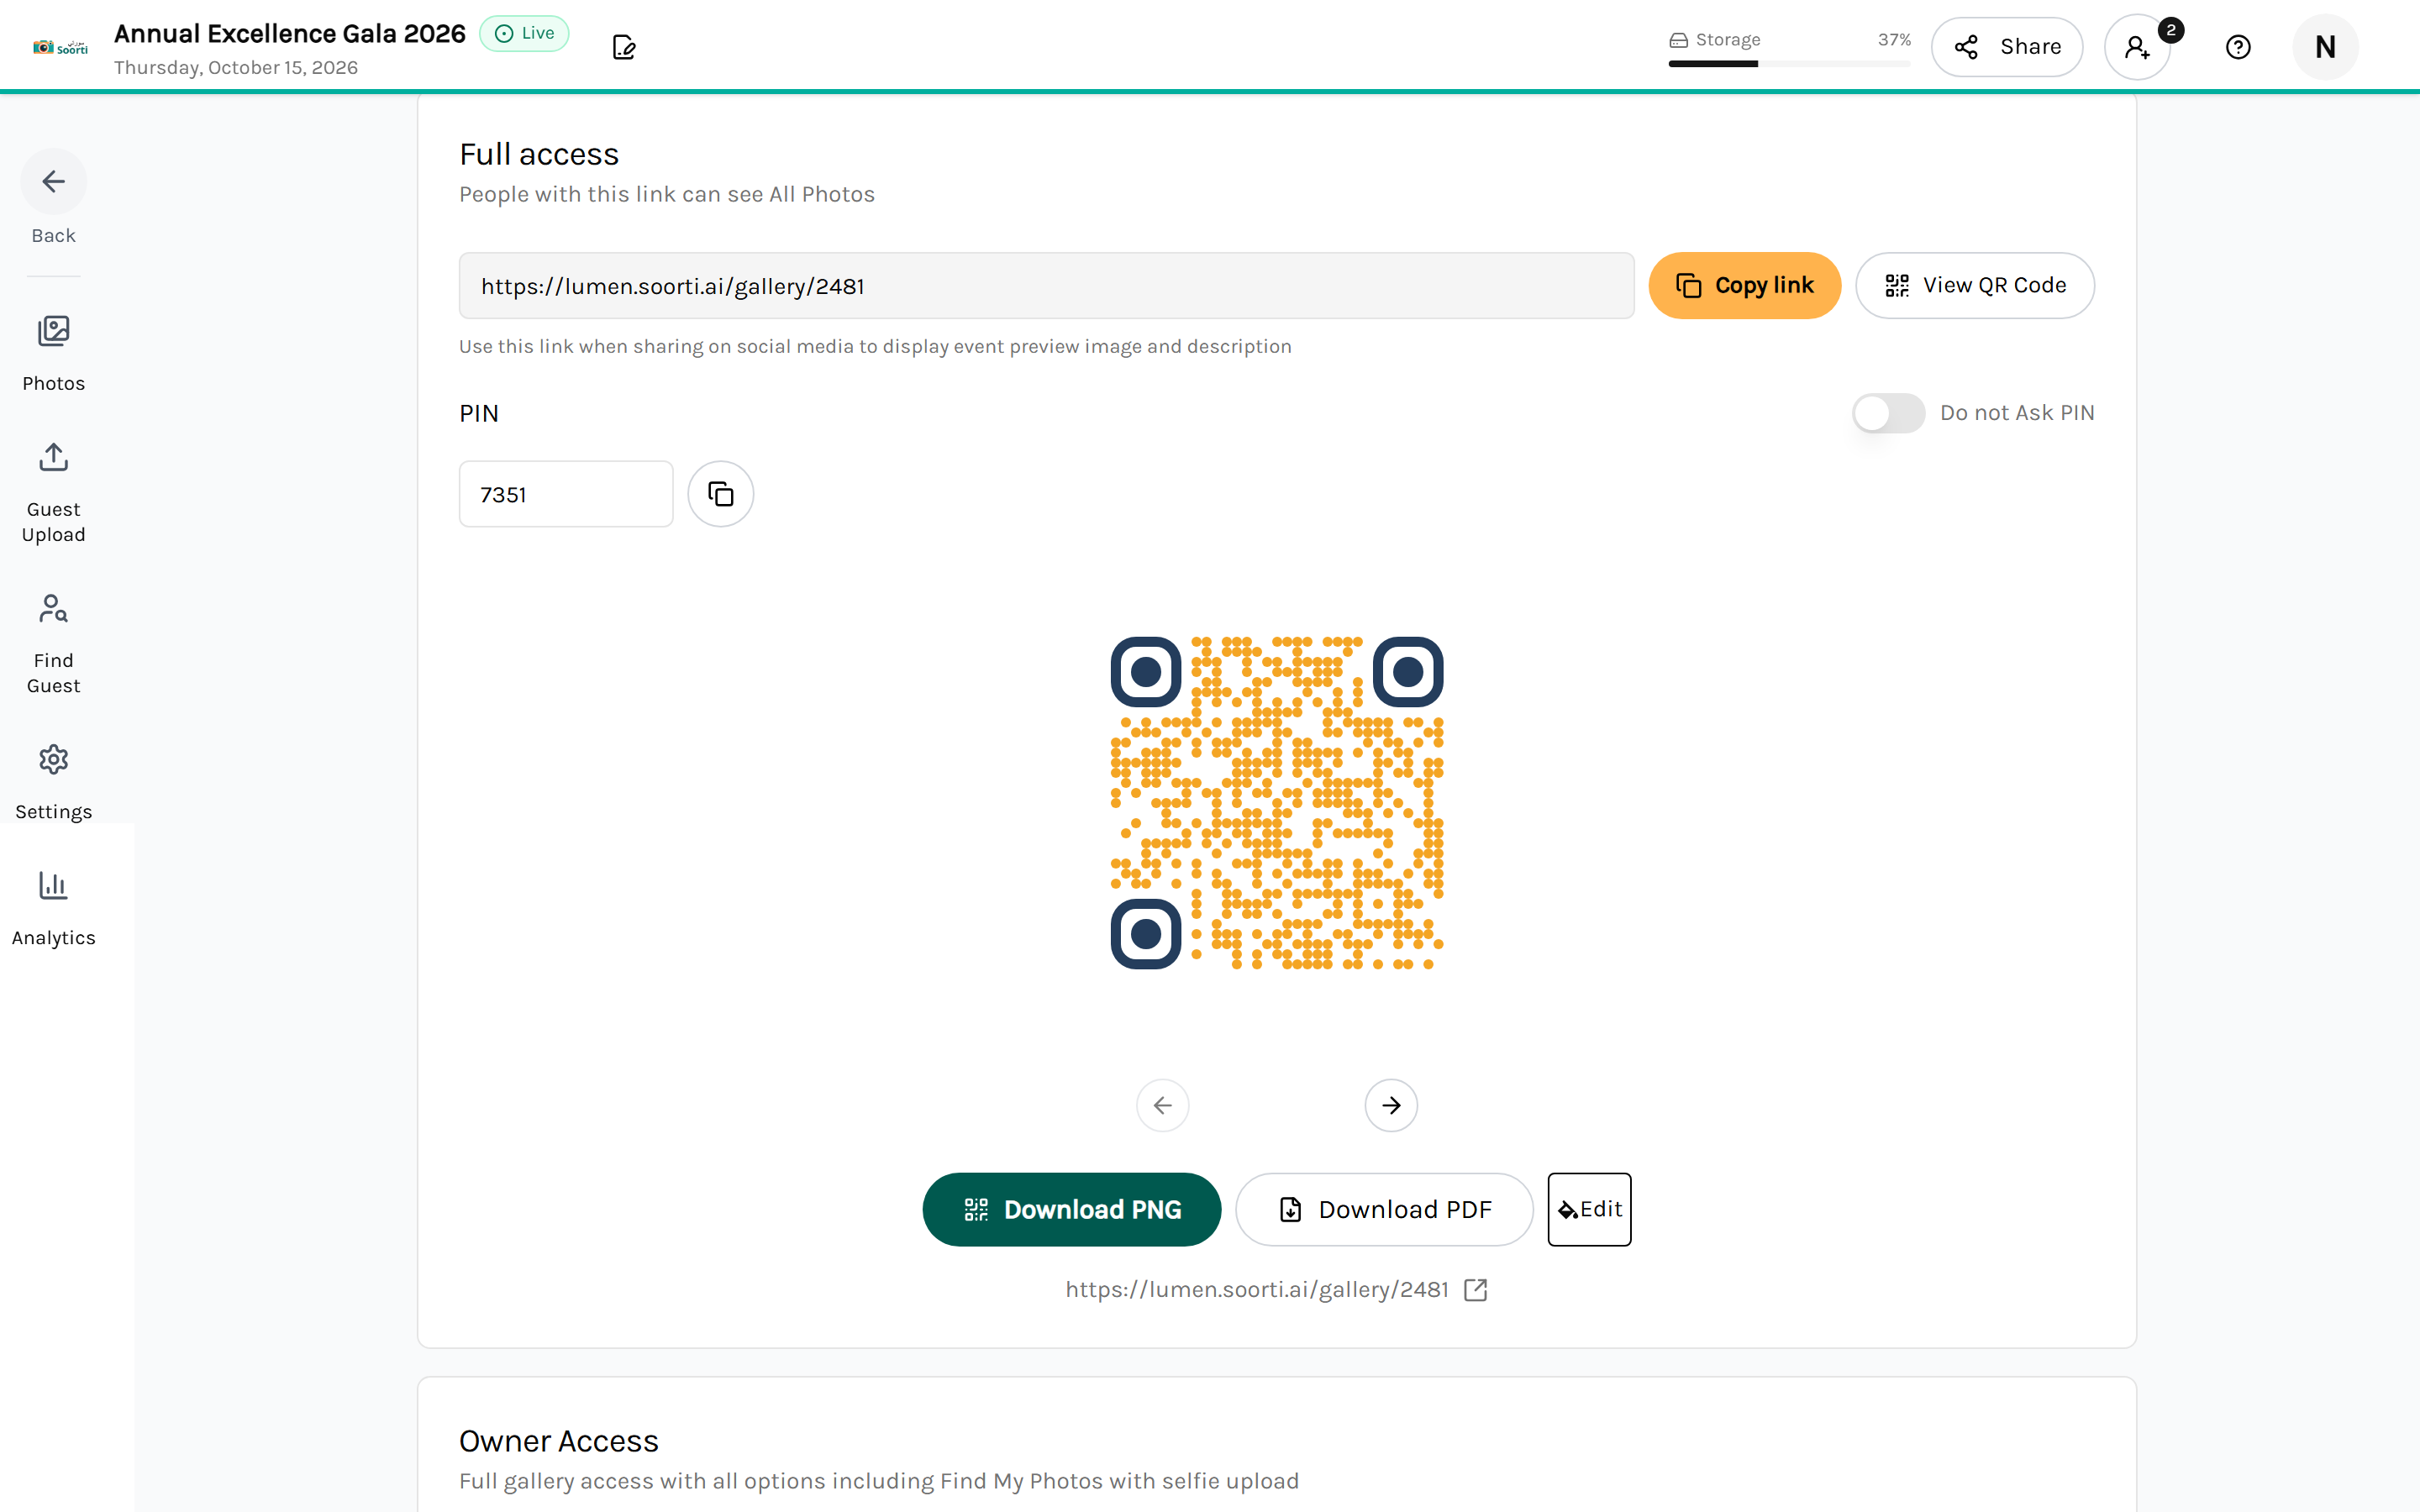Toggle Do not Ask PIN switch
The height and width of the screenshot is (1512, 2420).
pyautogui.click(x=1887, y=413)
